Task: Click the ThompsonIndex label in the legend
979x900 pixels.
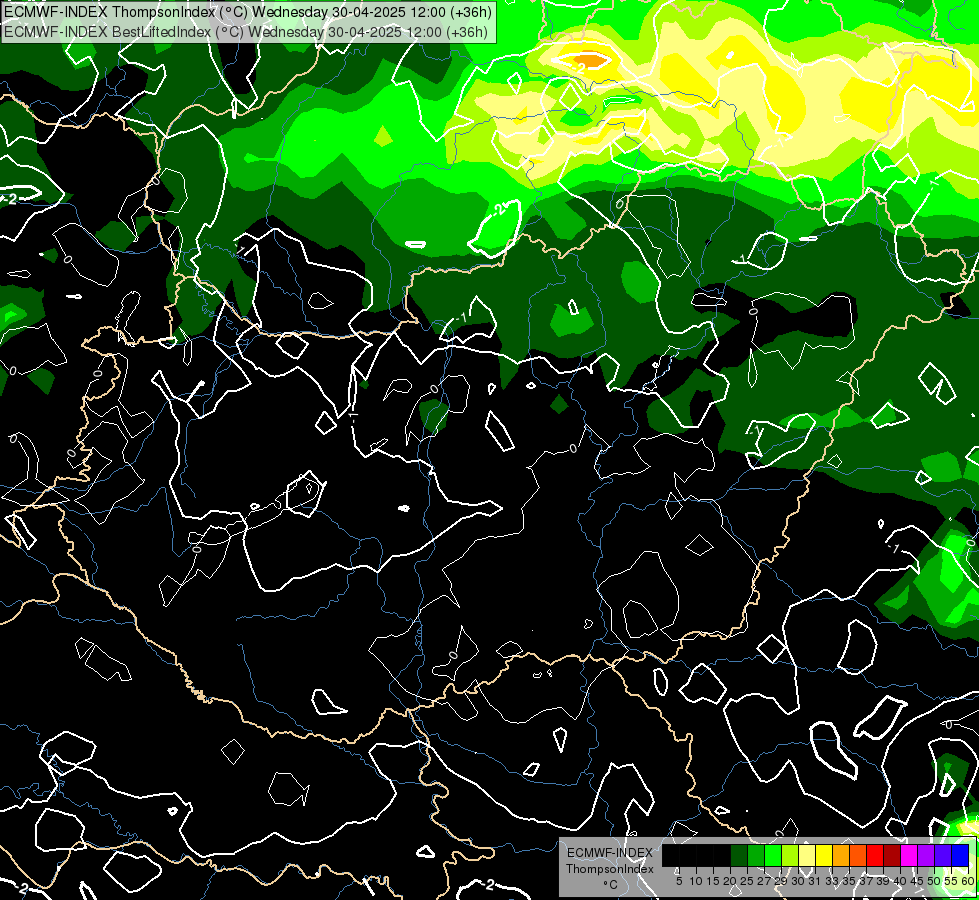Action: 610,869
